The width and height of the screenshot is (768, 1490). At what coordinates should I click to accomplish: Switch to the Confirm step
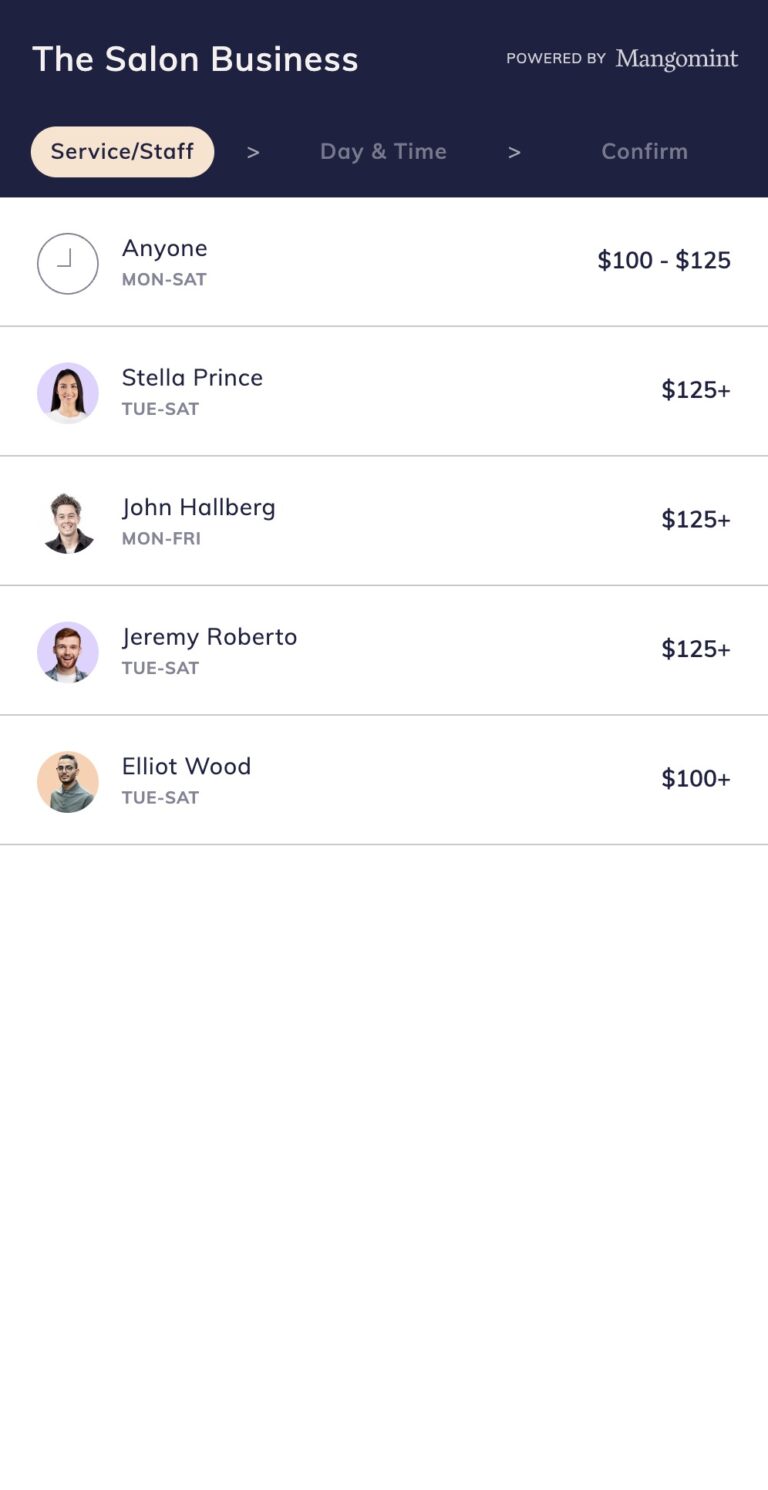[x=644, y=152]
